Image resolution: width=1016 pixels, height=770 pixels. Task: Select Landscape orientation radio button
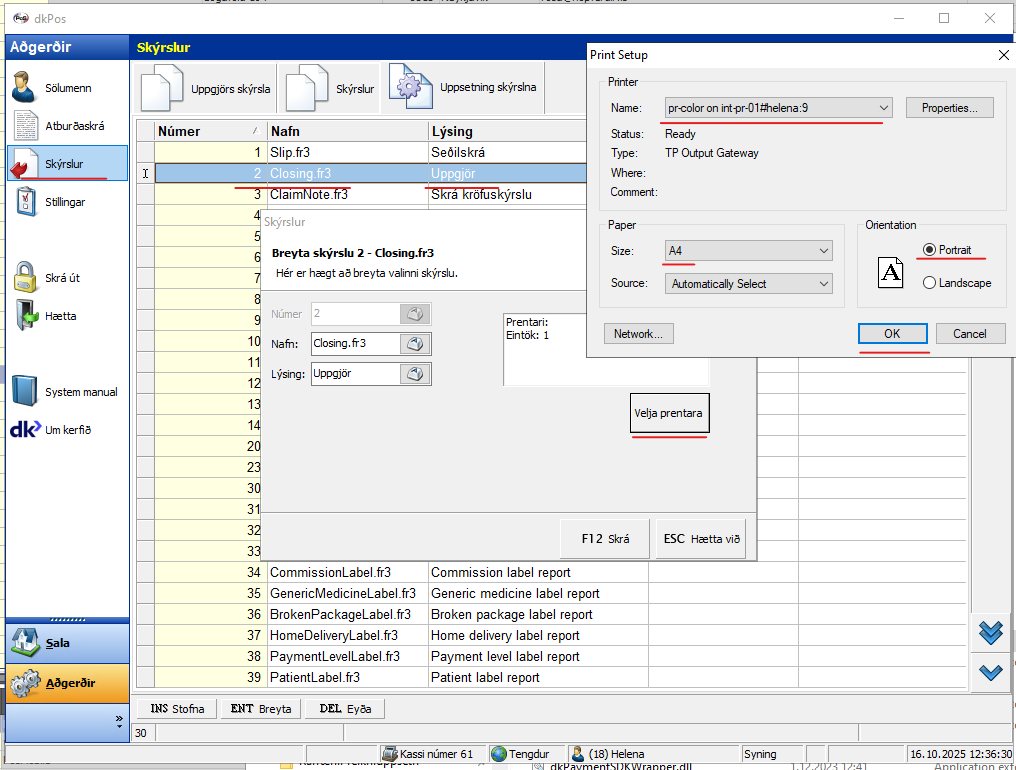click(x=929, y=283)
